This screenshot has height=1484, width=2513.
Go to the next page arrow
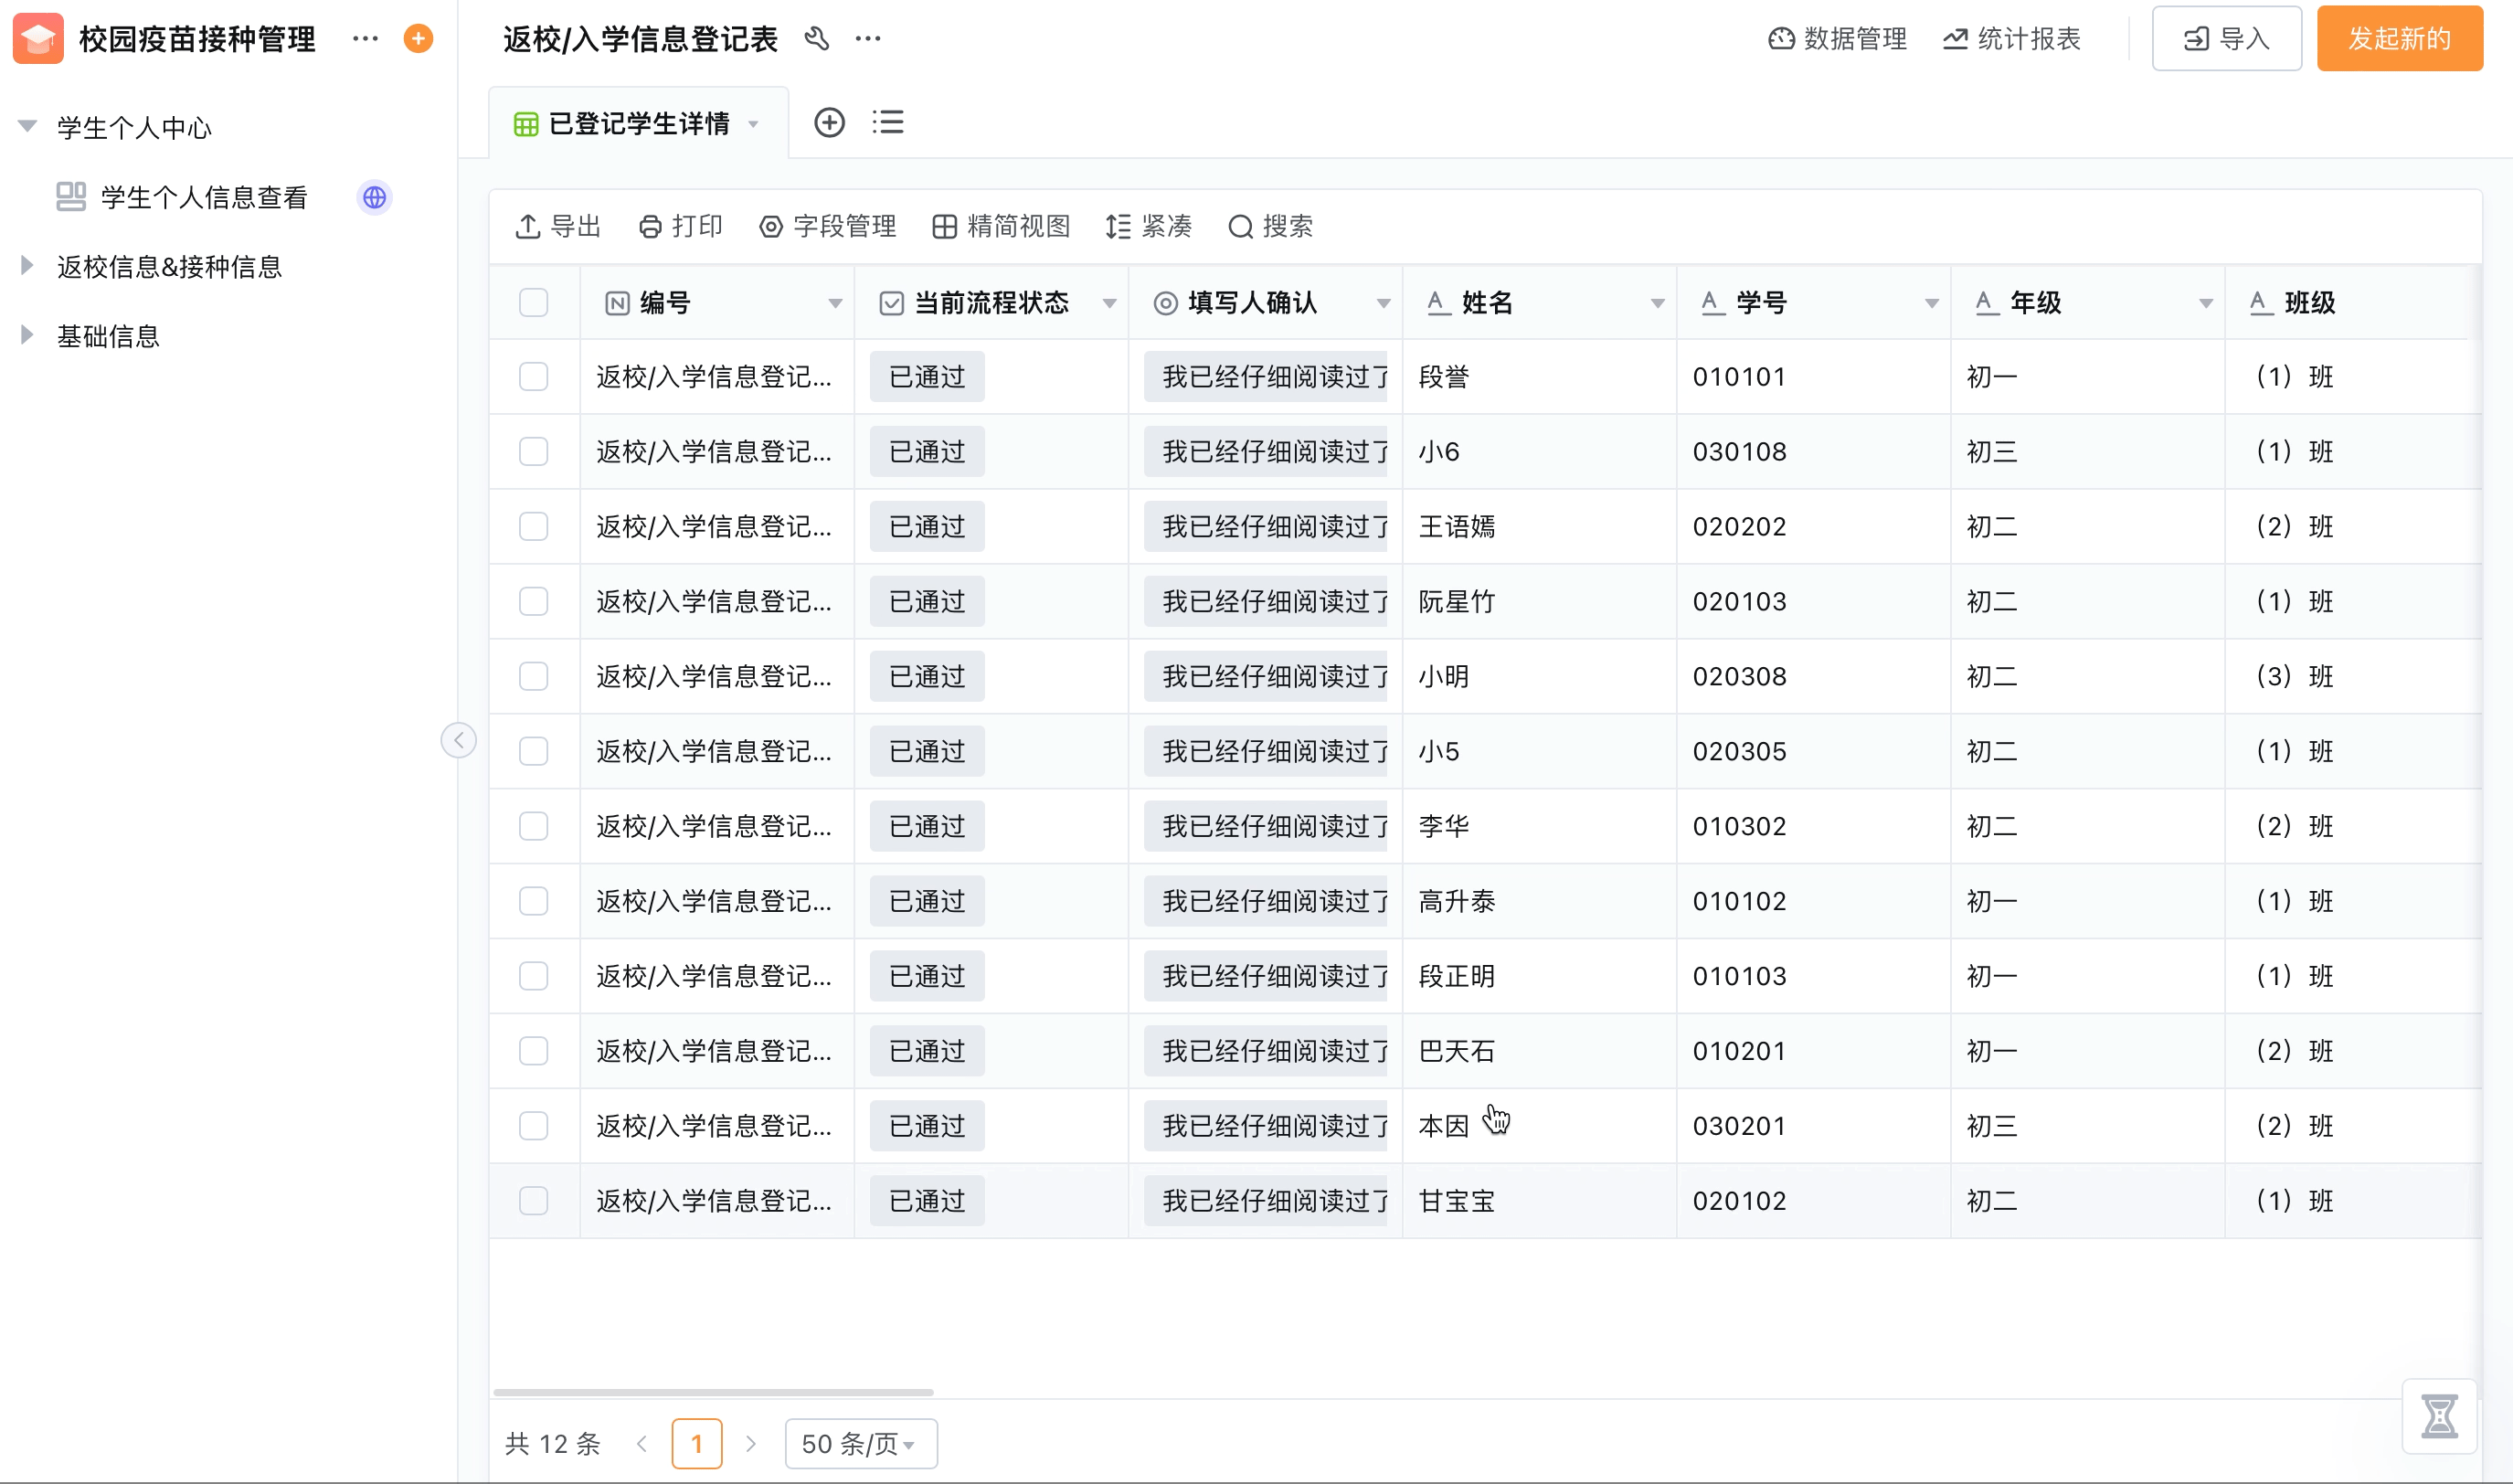click(751, 1443)
